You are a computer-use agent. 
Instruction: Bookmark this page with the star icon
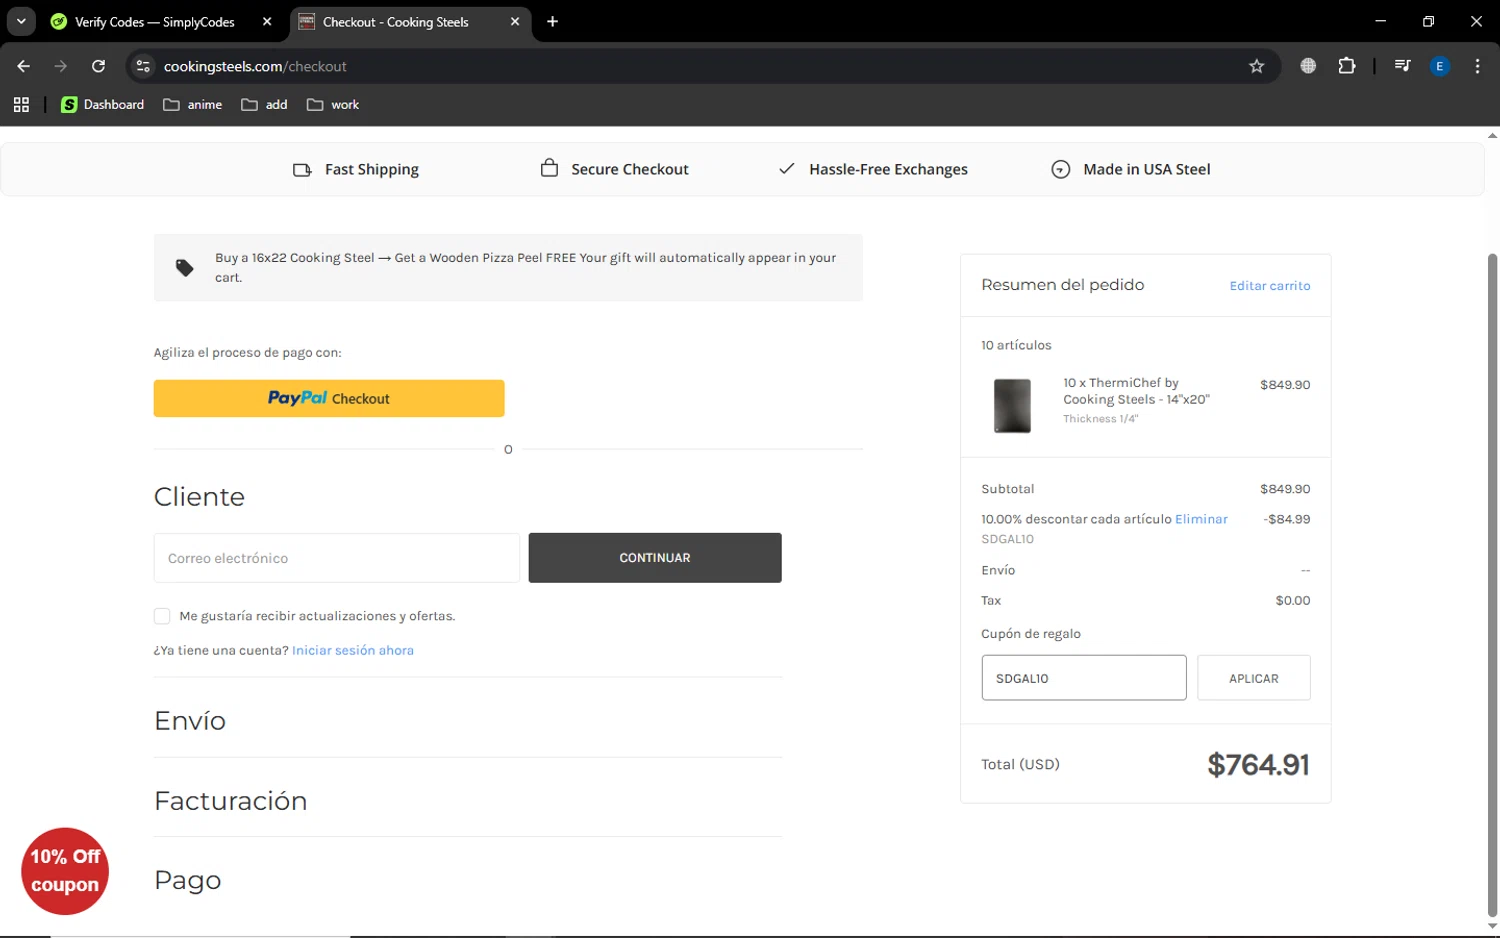tap(1256, 66)
